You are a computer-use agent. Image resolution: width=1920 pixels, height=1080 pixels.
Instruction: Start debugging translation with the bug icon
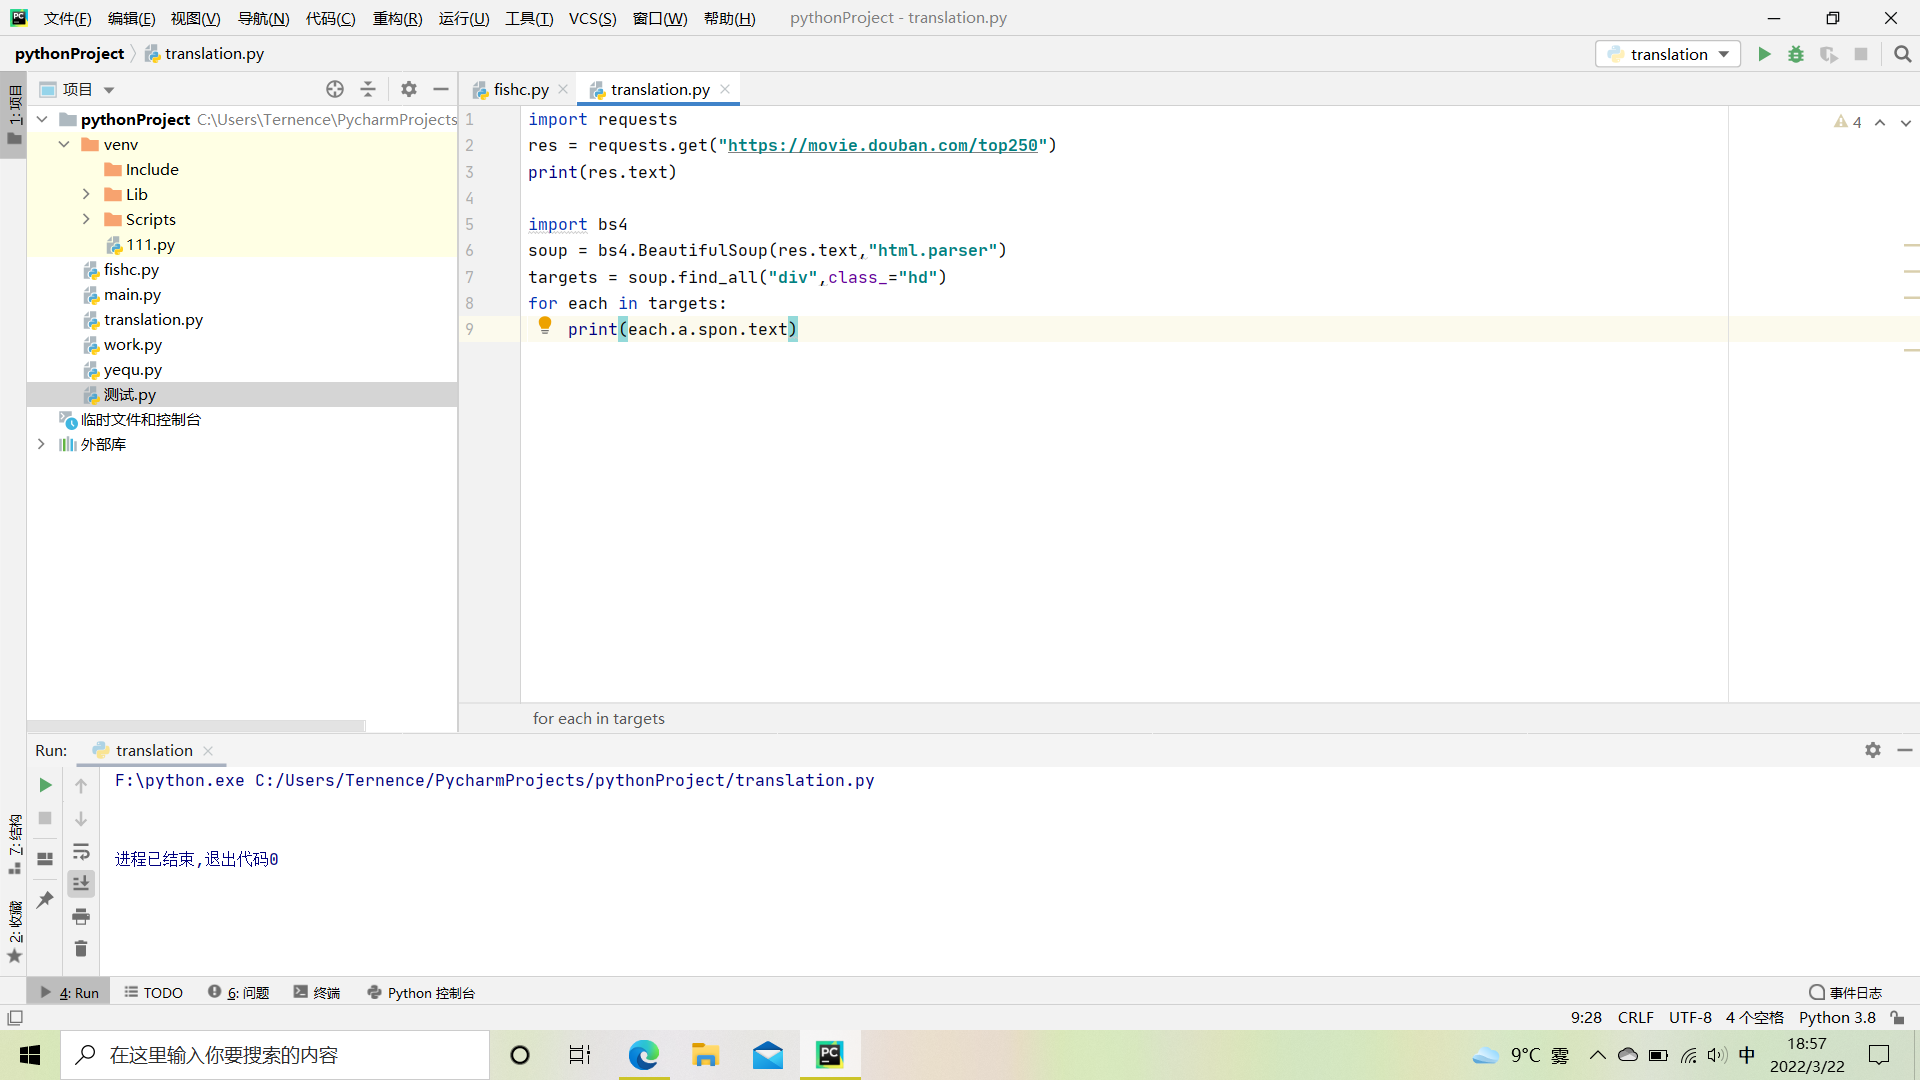pyautogui.click(x=1796, y=54)
